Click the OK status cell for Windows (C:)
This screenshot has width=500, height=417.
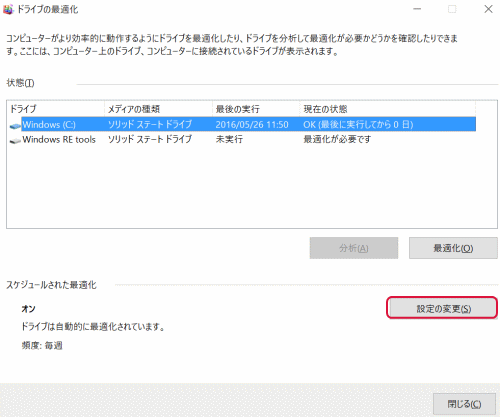[x=358, y=125]
